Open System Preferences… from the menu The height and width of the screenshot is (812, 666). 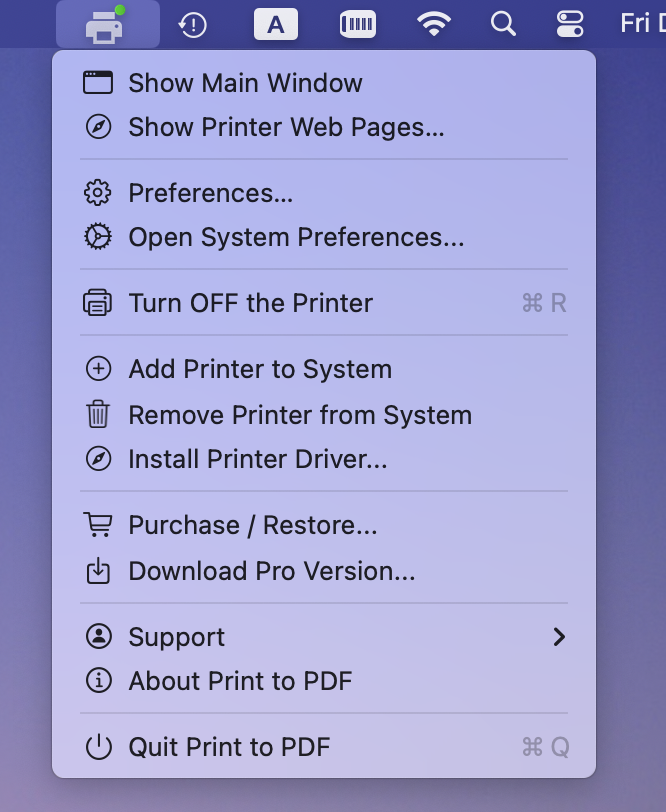pos(324,237)
